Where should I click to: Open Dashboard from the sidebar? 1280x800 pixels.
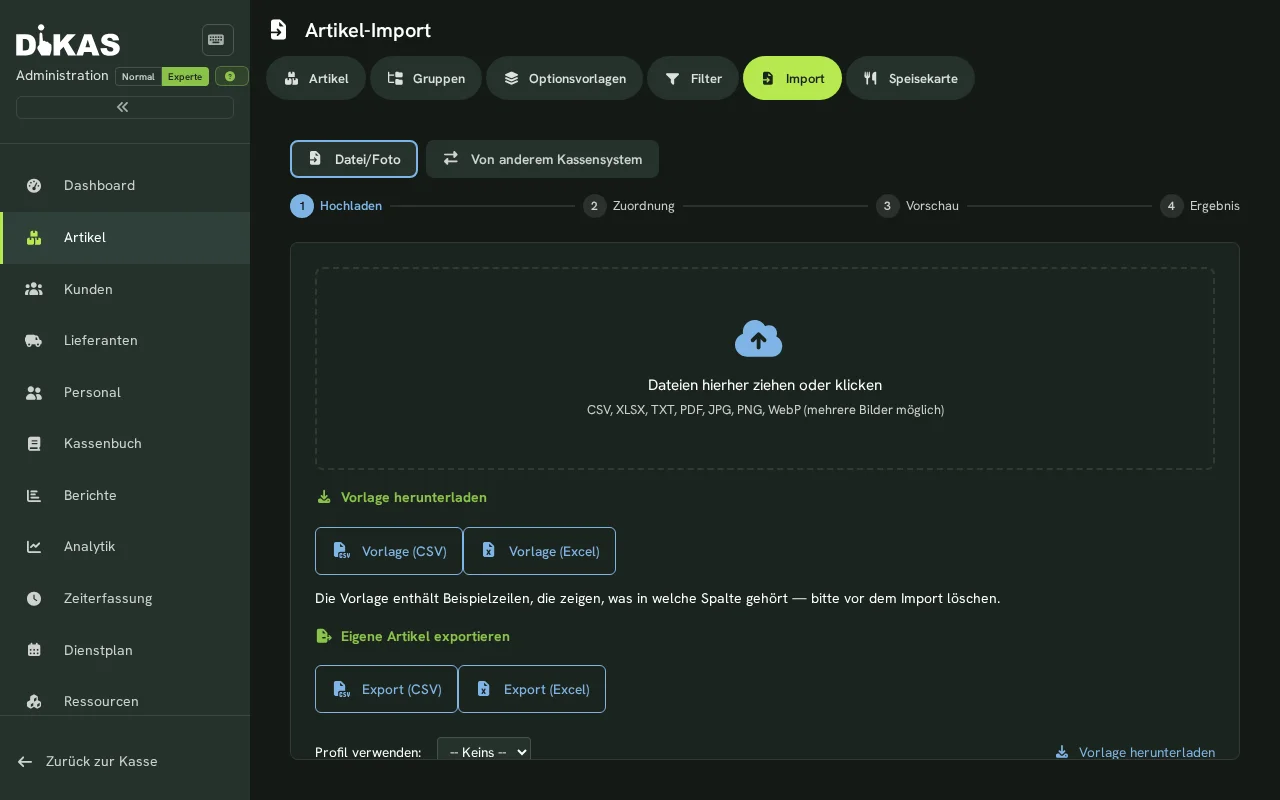click(x=125, y=185)
